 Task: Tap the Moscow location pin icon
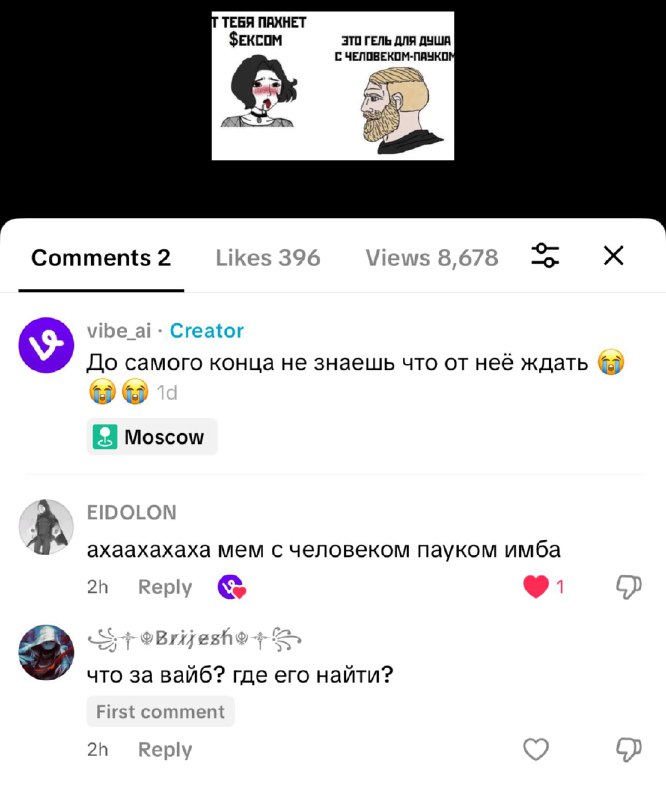(105, 437)
